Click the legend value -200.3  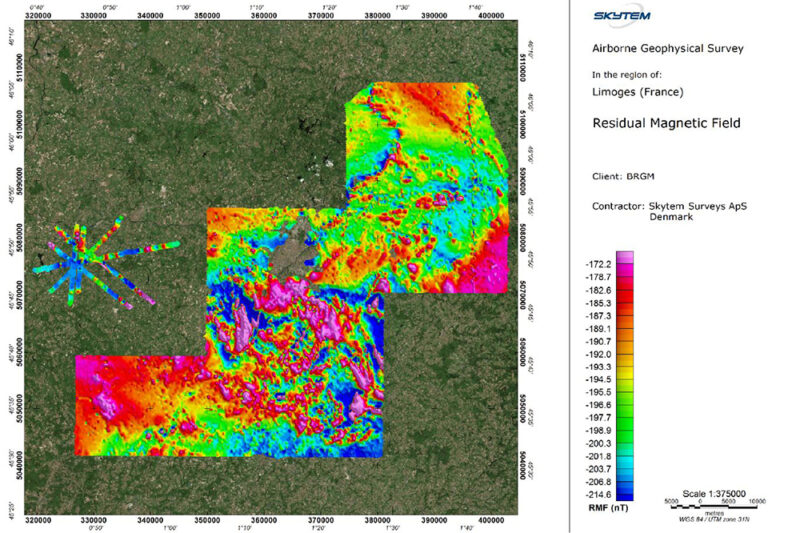click(598, 444)
